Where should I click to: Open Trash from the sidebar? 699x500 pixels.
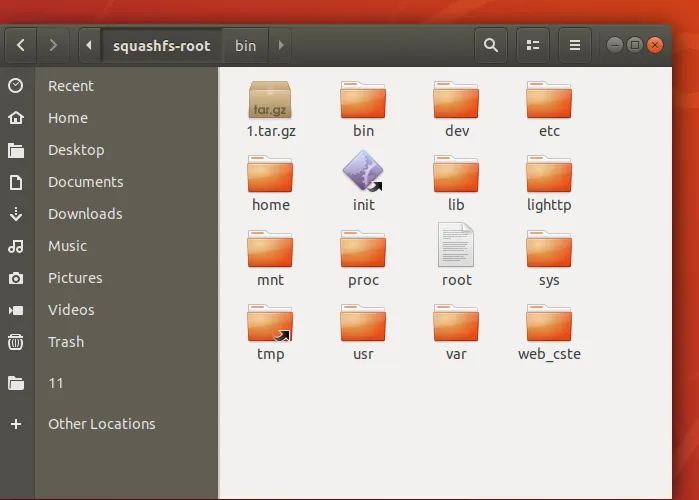[x=66, y=342]
